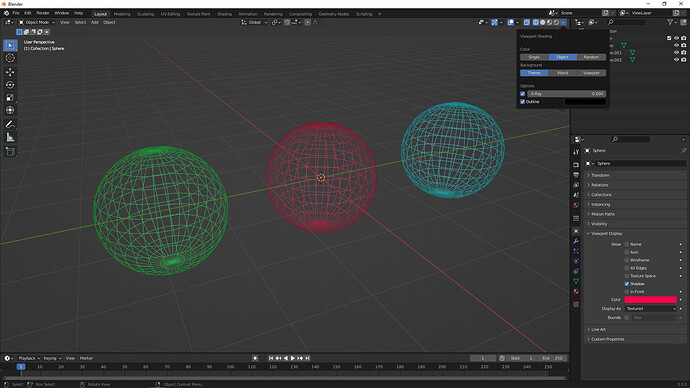
Task: Select the Measure tool
Action: [10, 138]
